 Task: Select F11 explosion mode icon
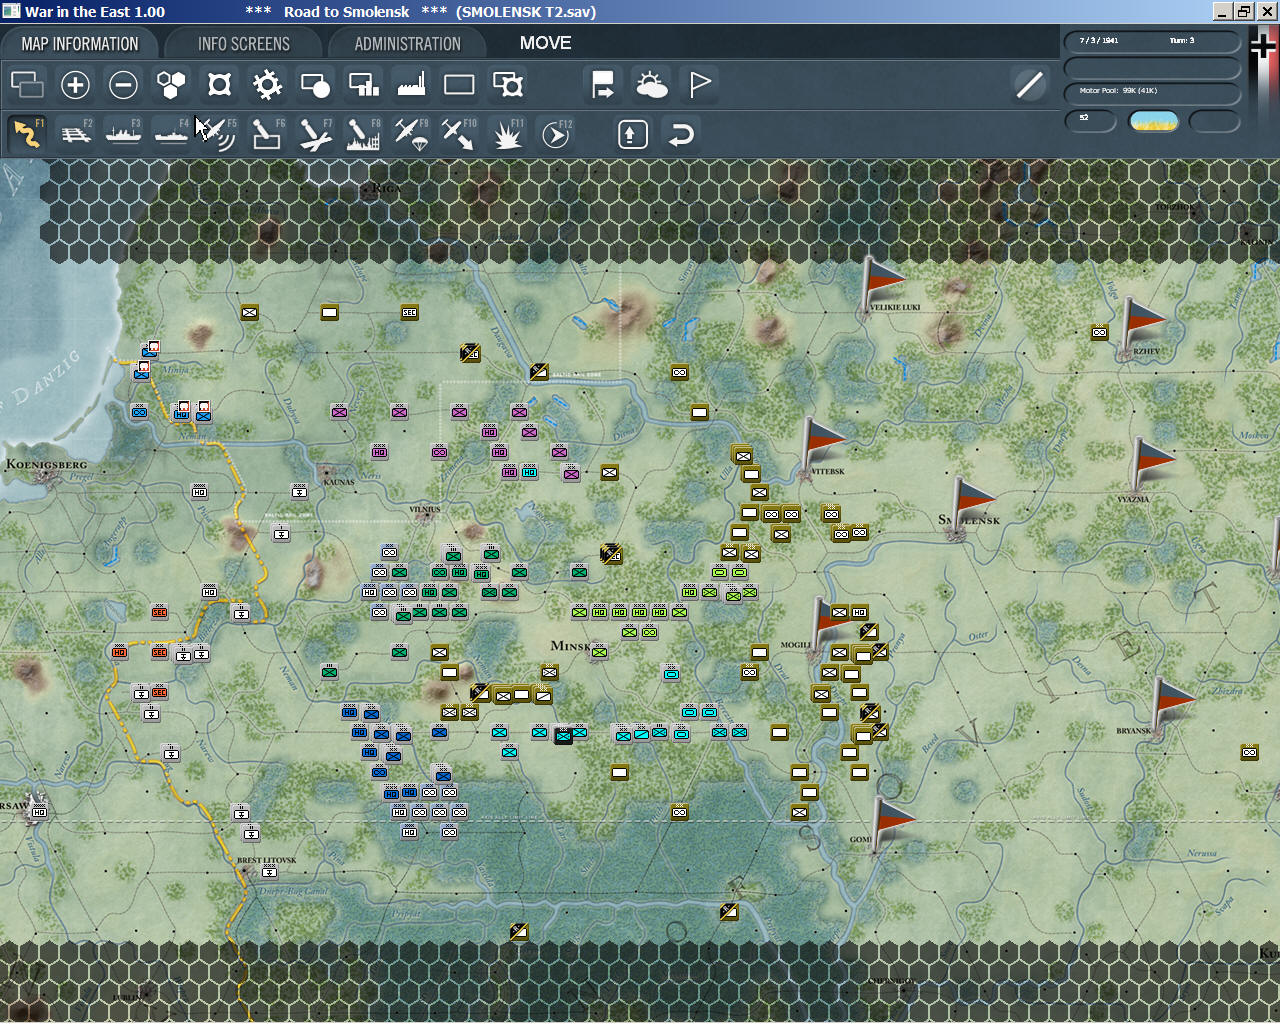coord(508,134)
